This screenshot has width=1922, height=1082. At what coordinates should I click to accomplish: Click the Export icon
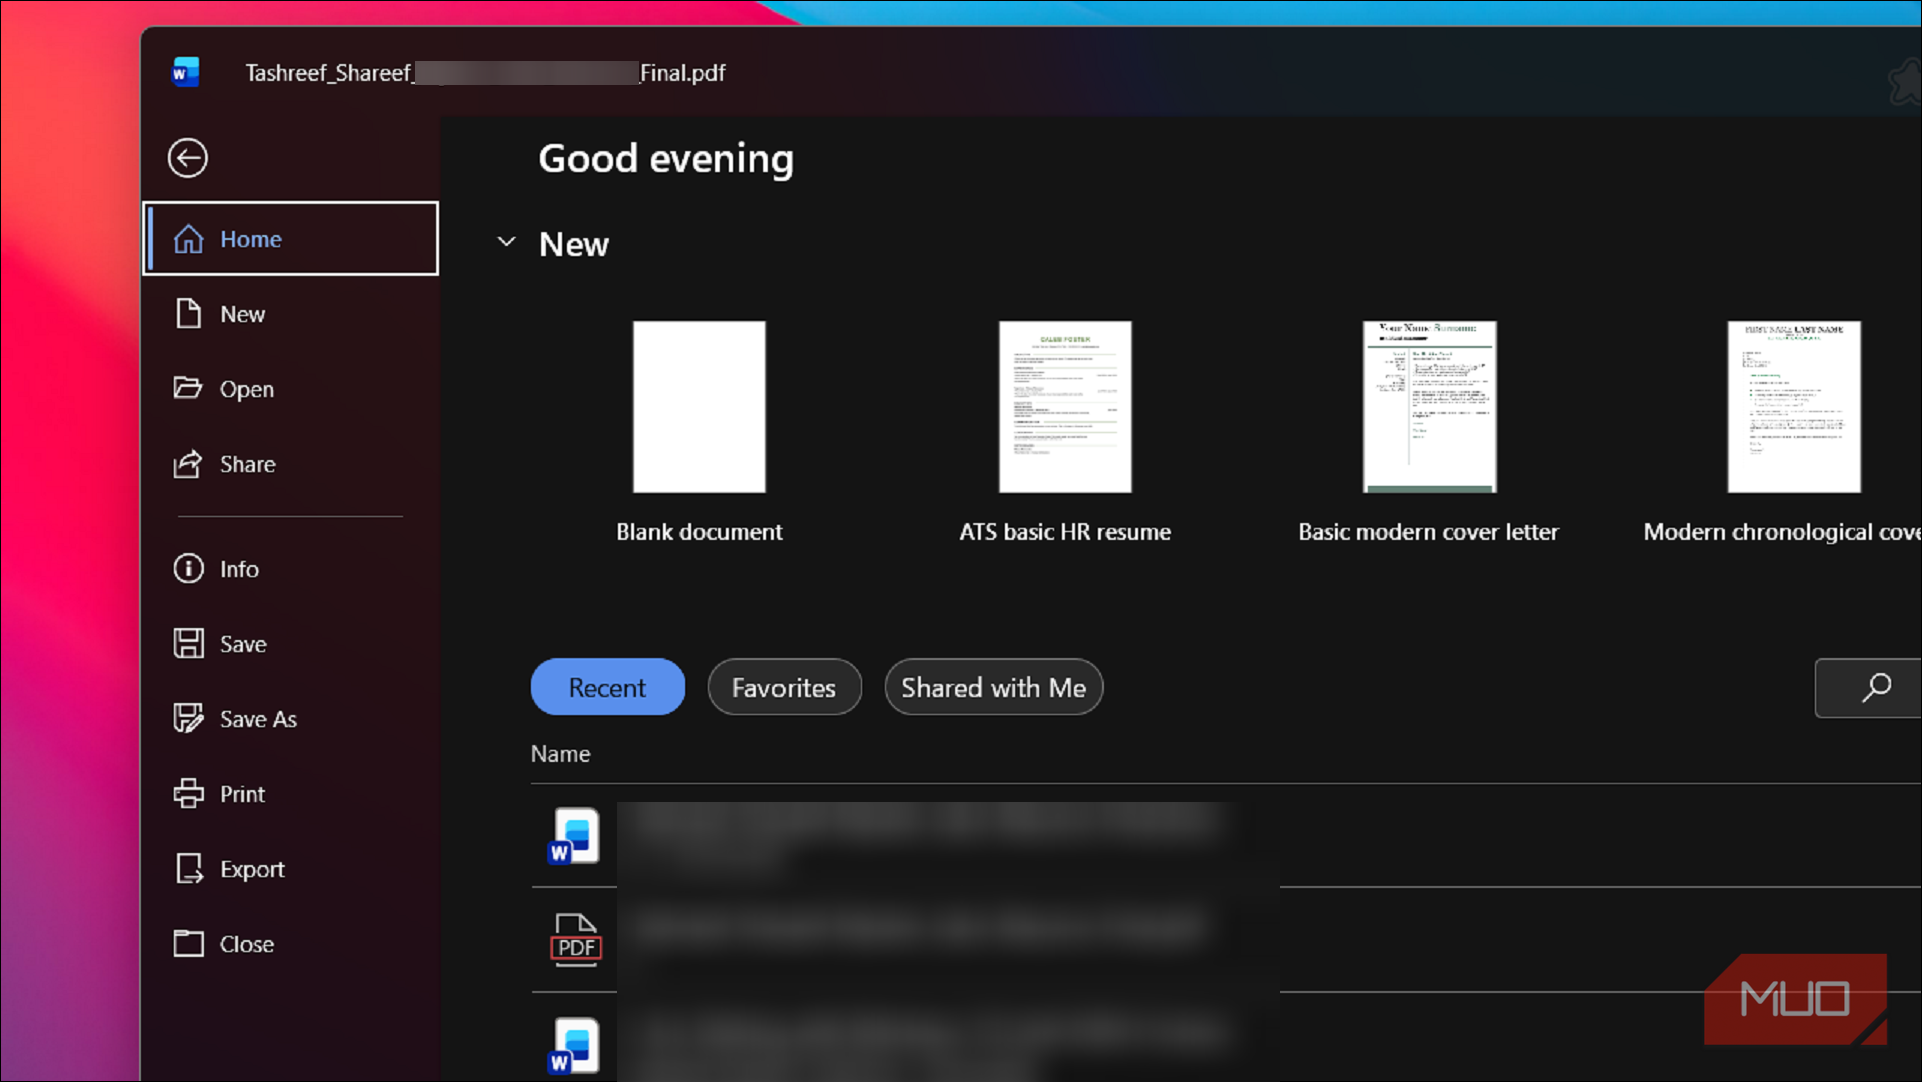point(188,868)
